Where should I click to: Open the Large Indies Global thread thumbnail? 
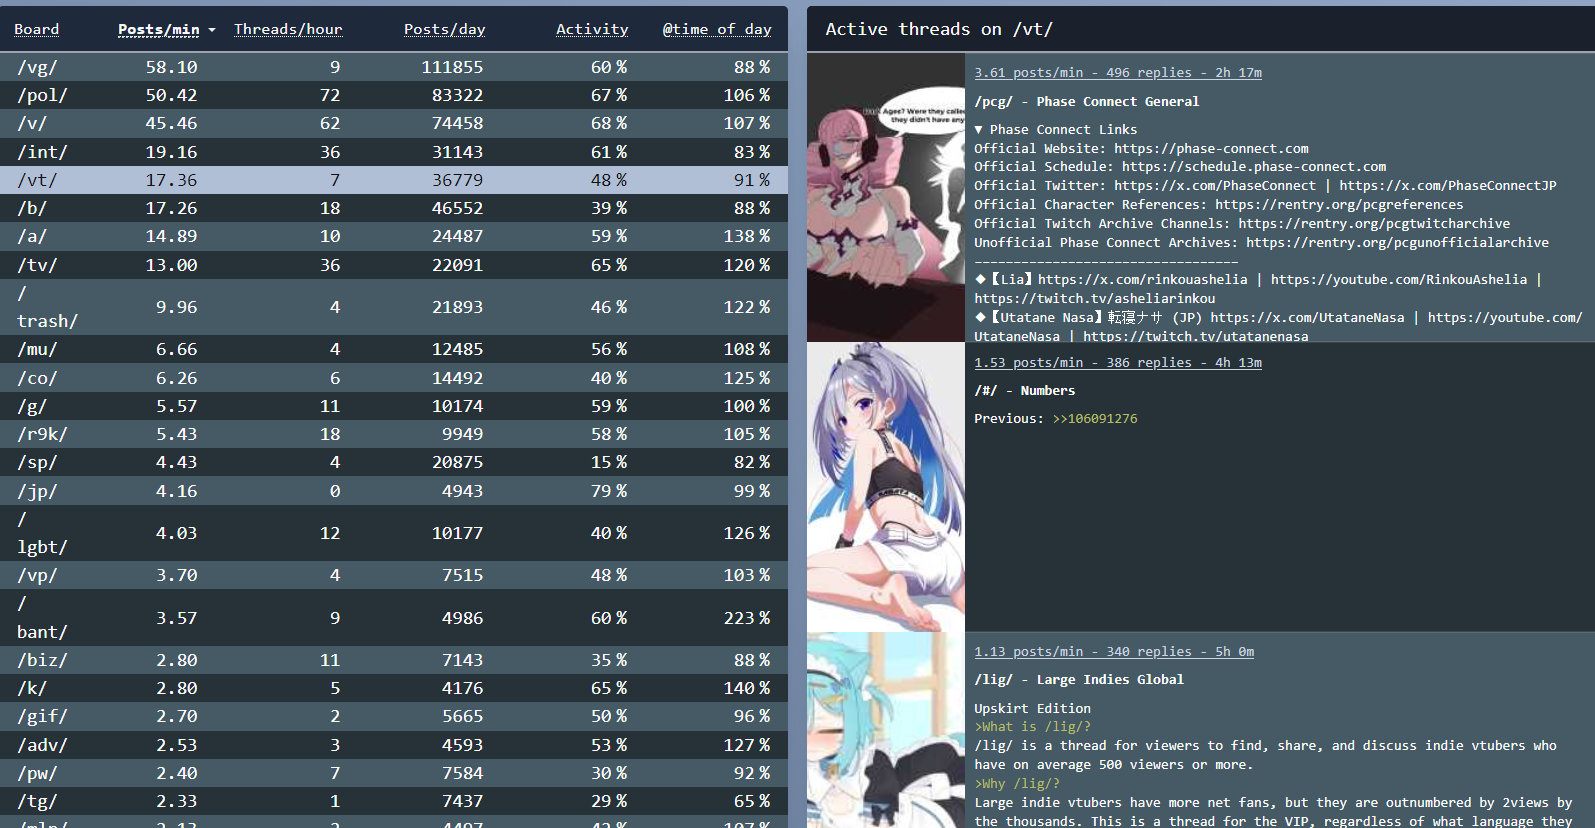coord(886,730)
